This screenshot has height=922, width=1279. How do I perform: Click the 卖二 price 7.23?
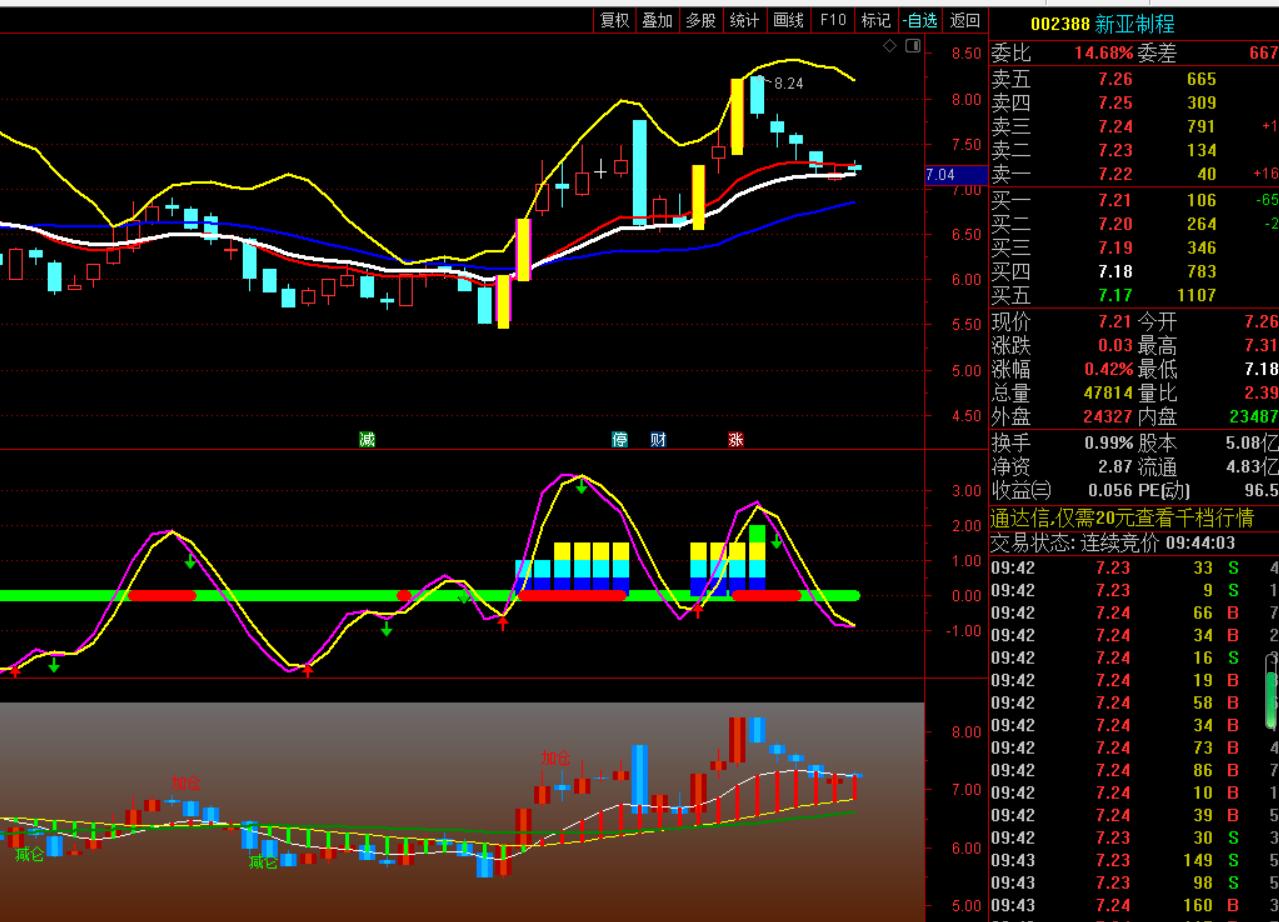[x=1115, y=150]
